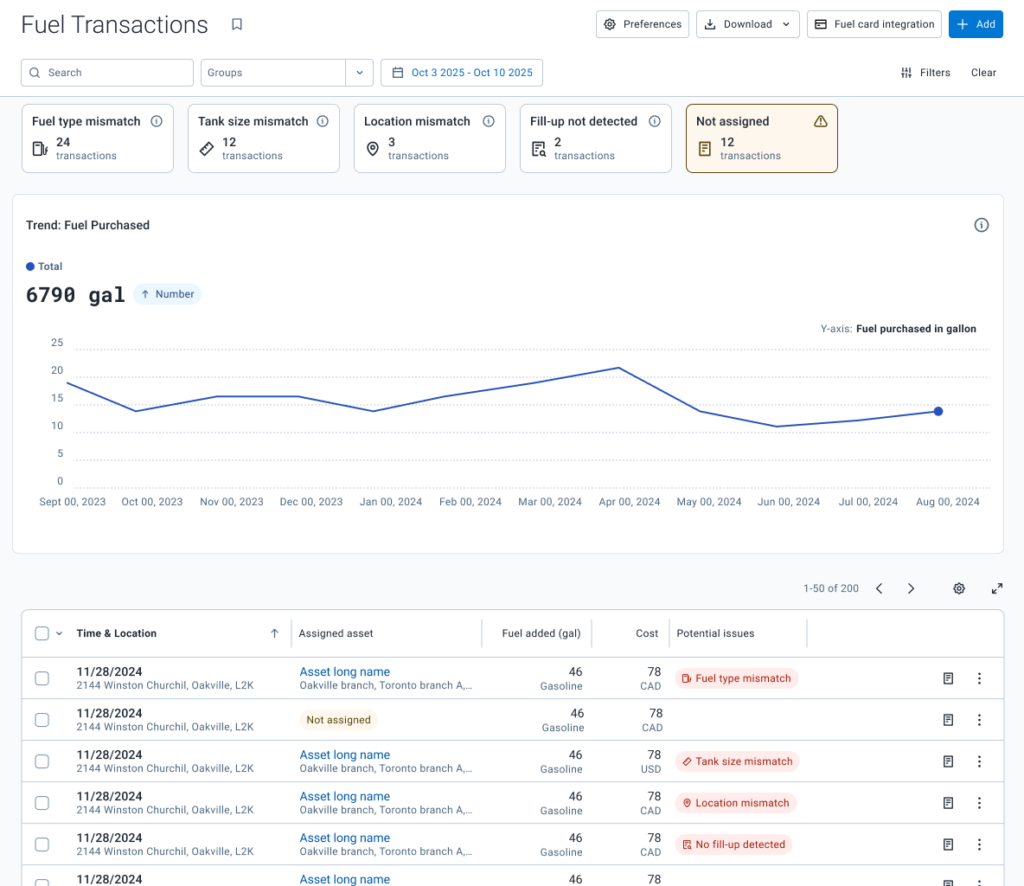Click the Add button
Screen dimensions: 1024x886
coord(976,24)
